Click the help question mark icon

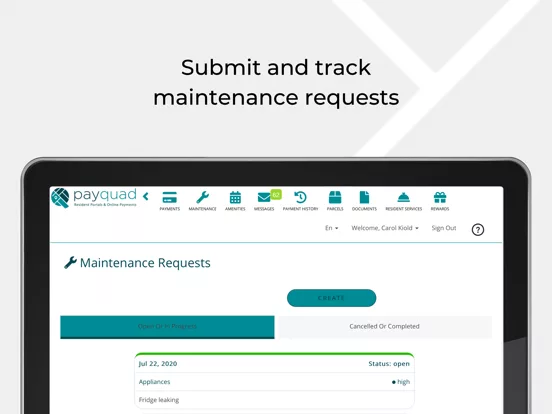pos(478,230)
